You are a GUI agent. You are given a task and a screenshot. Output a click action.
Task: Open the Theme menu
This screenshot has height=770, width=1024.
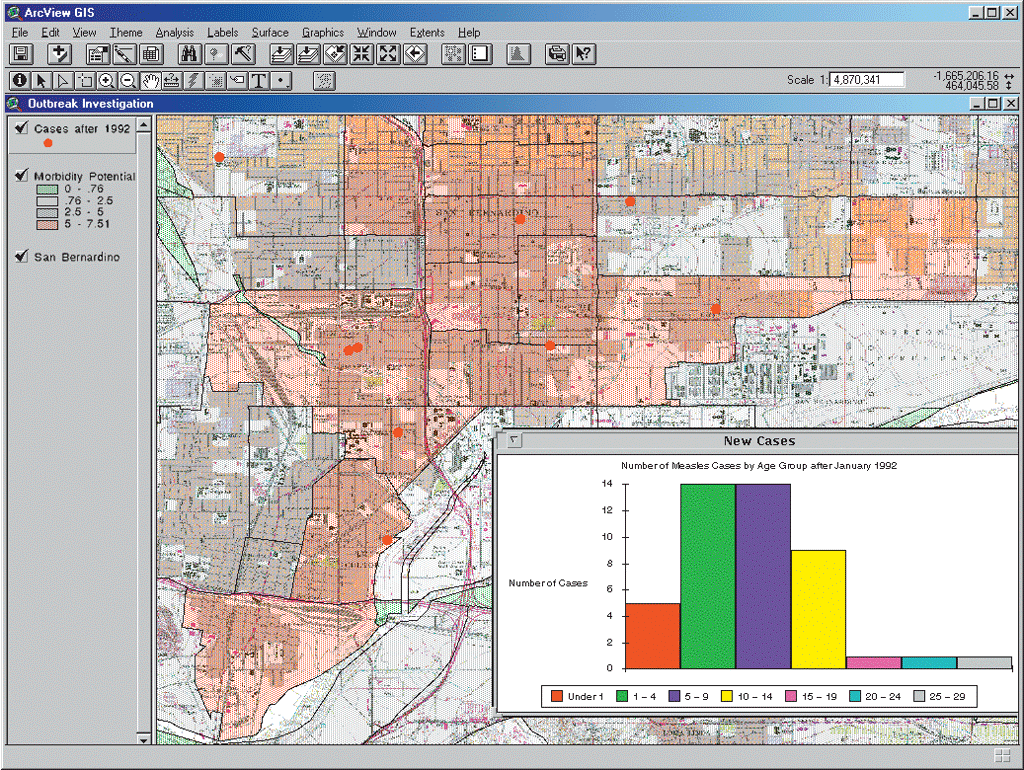(126, 33)
